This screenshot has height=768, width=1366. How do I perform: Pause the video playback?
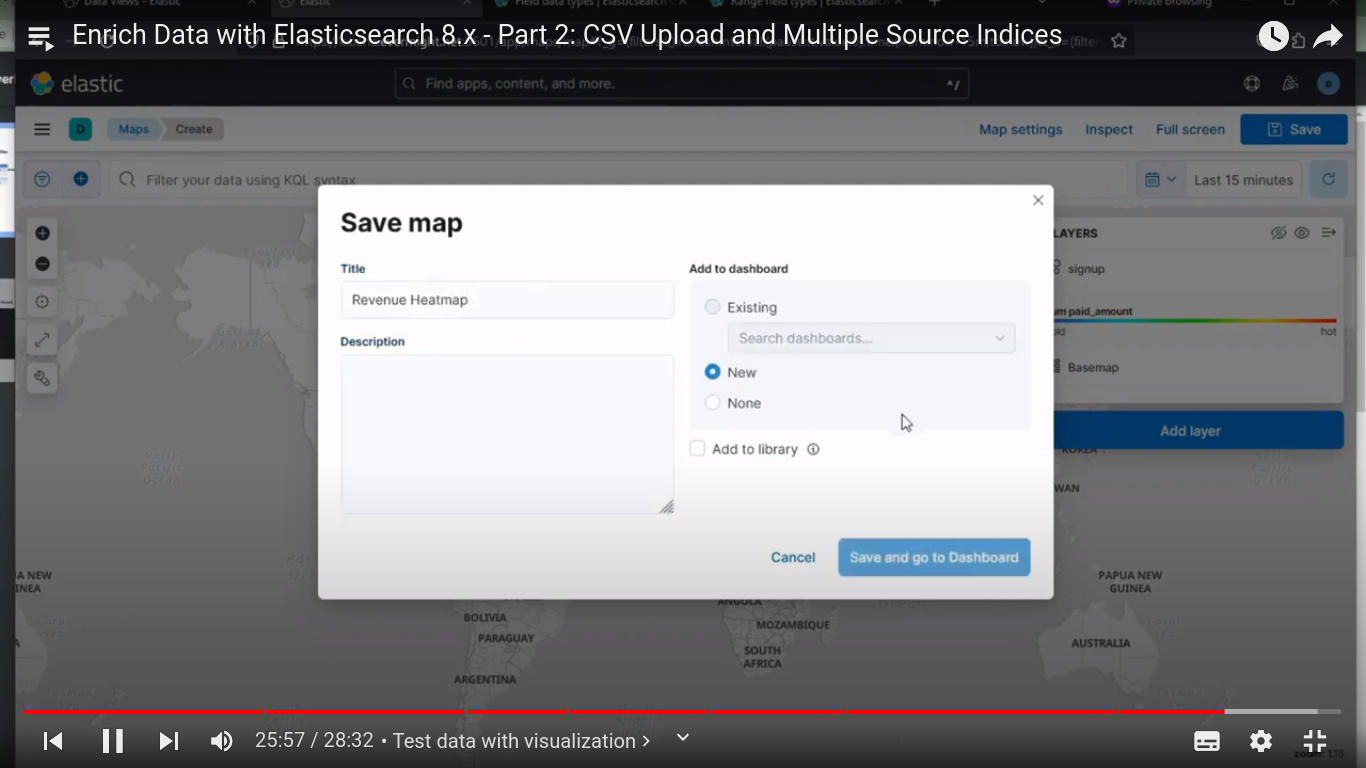tap(112, 741)
